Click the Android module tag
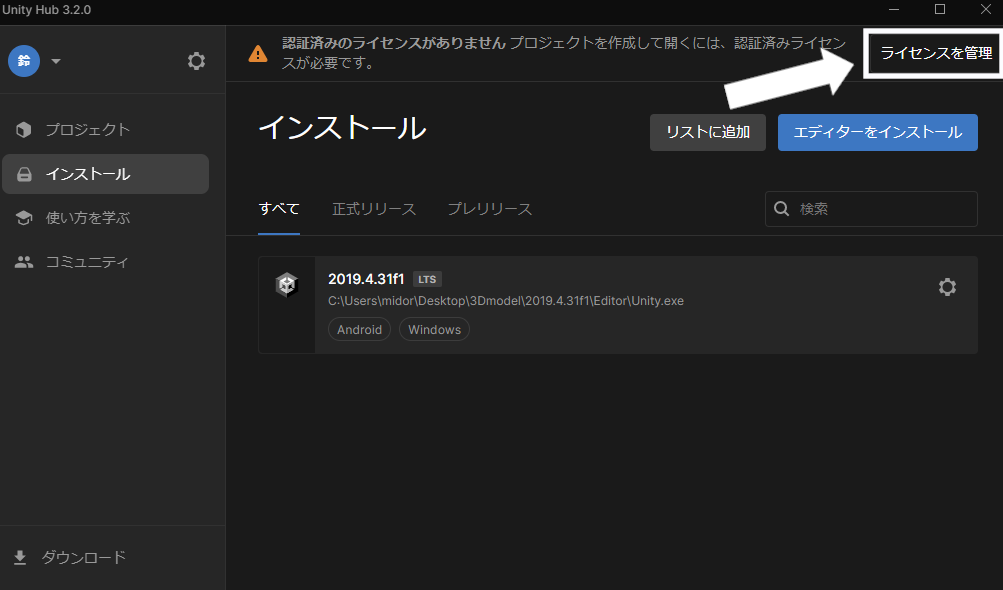The height and width of the screenshot is (590, 1003). point(359,330)
